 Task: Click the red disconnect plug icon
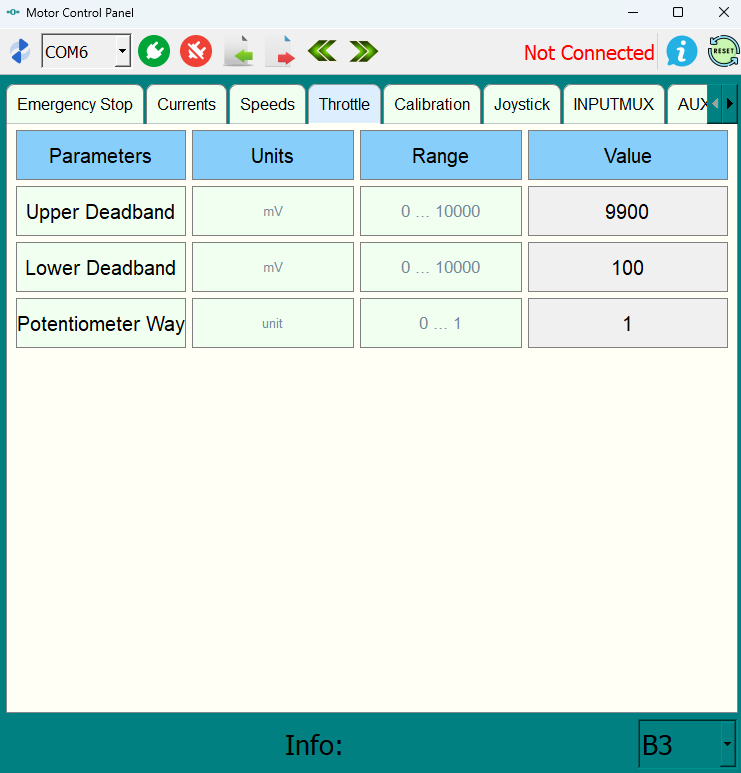(196, 51)
